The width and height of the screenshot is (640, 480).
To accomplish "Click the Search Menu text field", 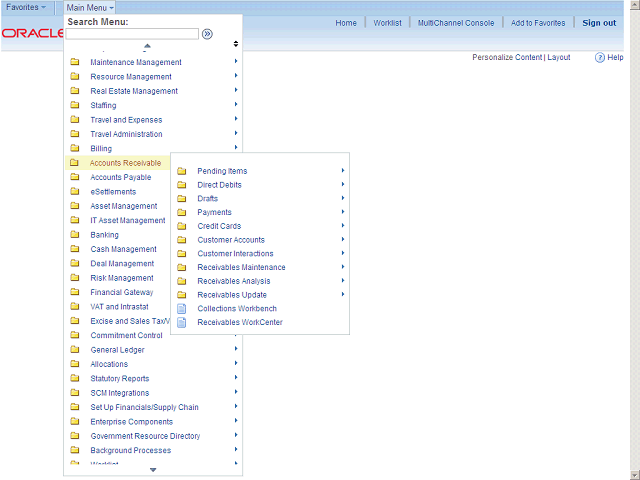I will point(132,34).
